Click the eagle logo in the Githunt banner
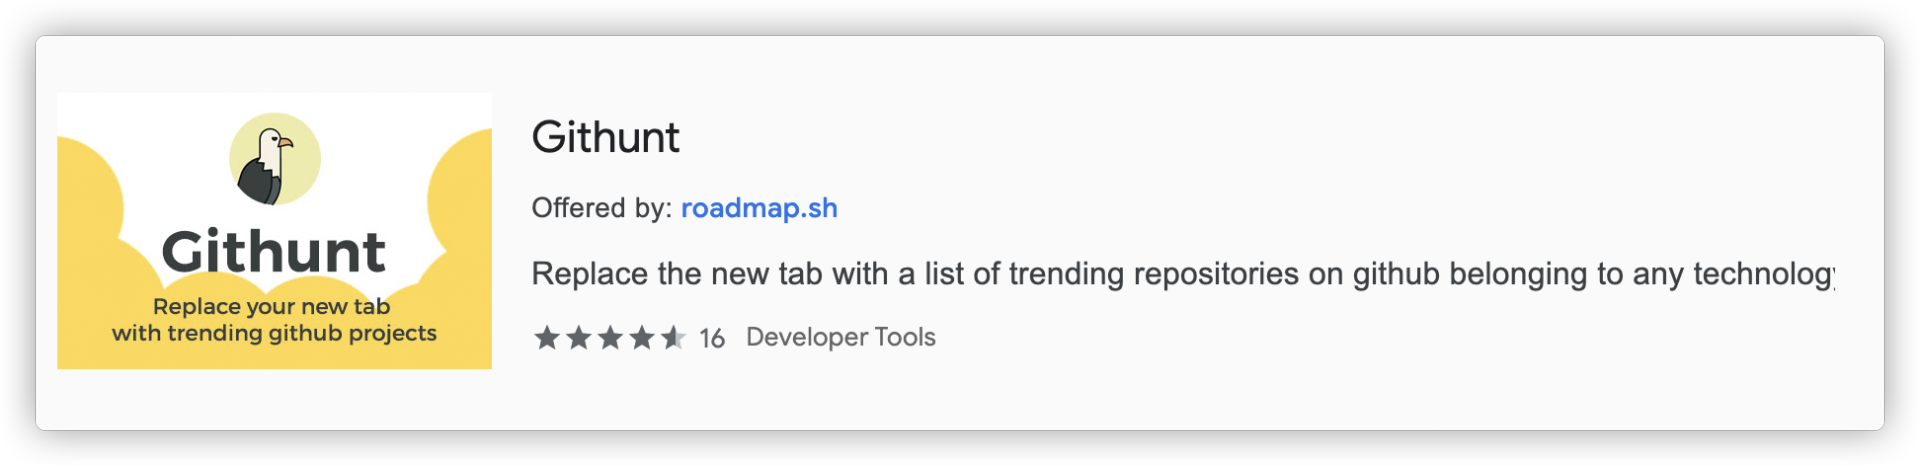 click(274, 159)
